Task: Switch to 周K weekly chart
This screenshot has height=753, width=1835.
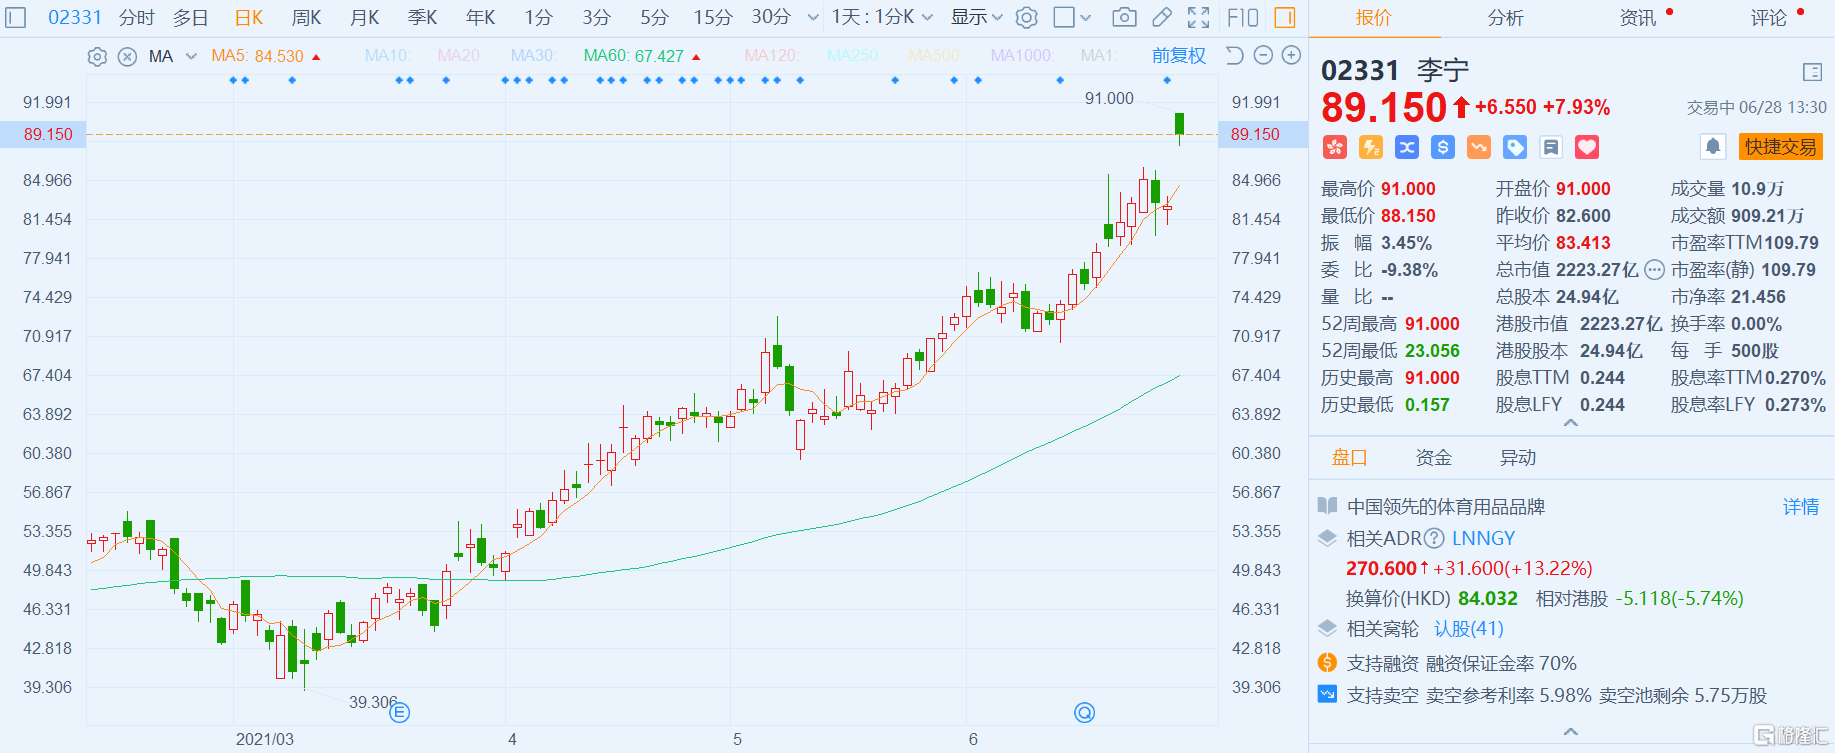Action: (x=307, y=17)
